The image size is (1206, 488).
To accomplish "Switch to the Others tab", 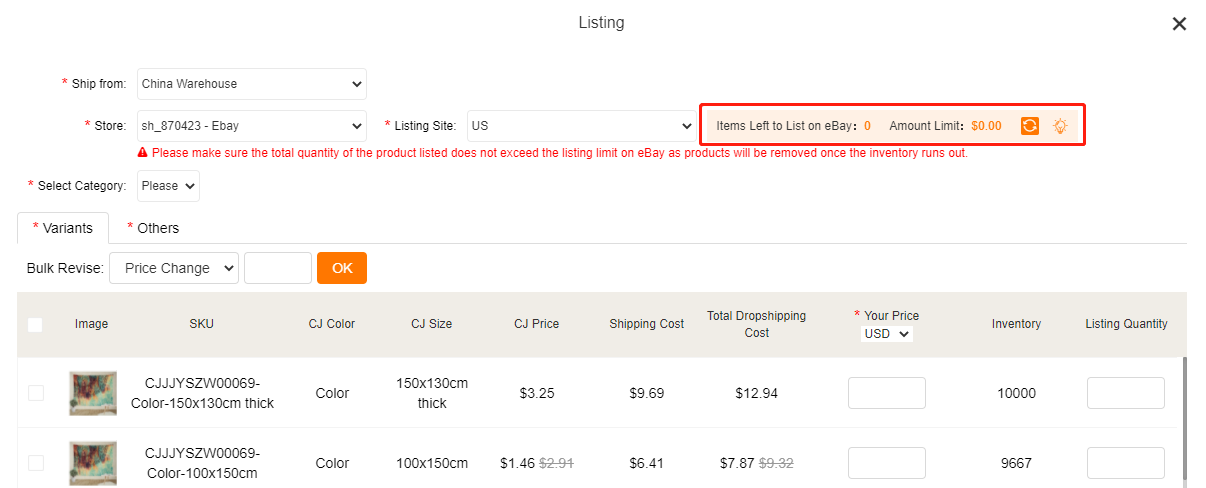I will tap(153, 228).
